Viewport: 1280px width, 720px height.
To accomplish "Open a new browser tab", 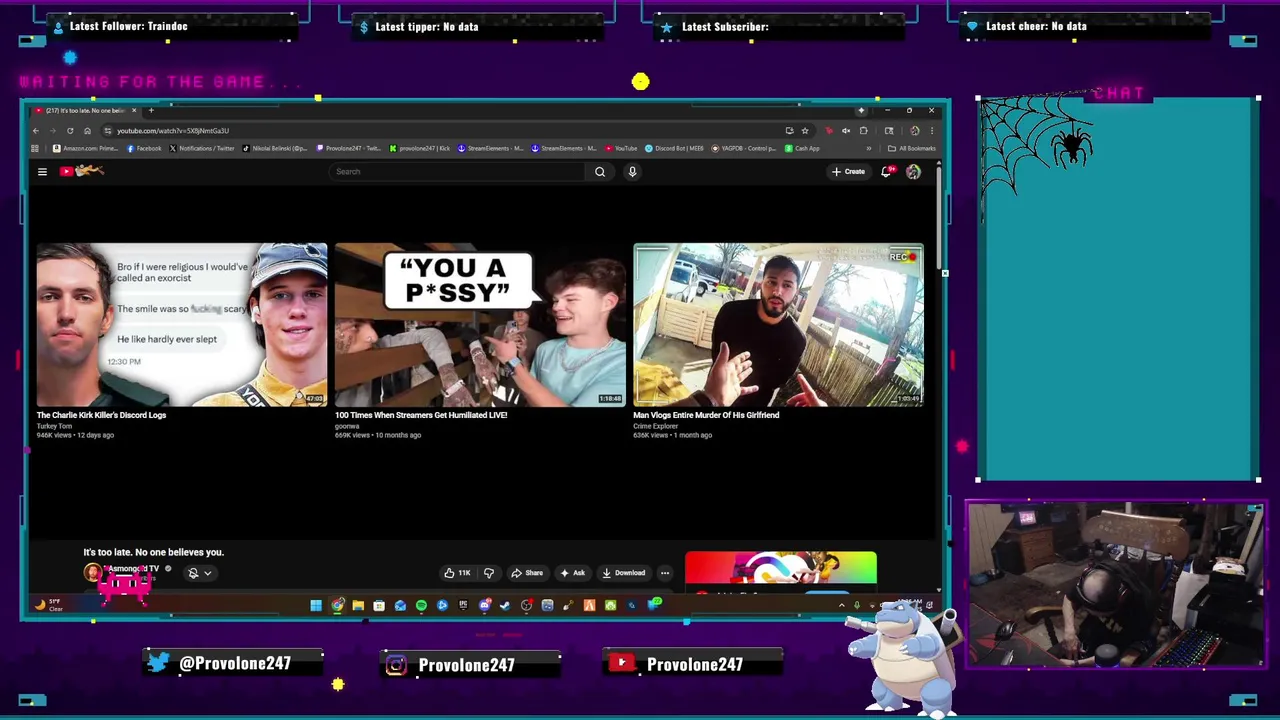I will click(x=151, y=110).
